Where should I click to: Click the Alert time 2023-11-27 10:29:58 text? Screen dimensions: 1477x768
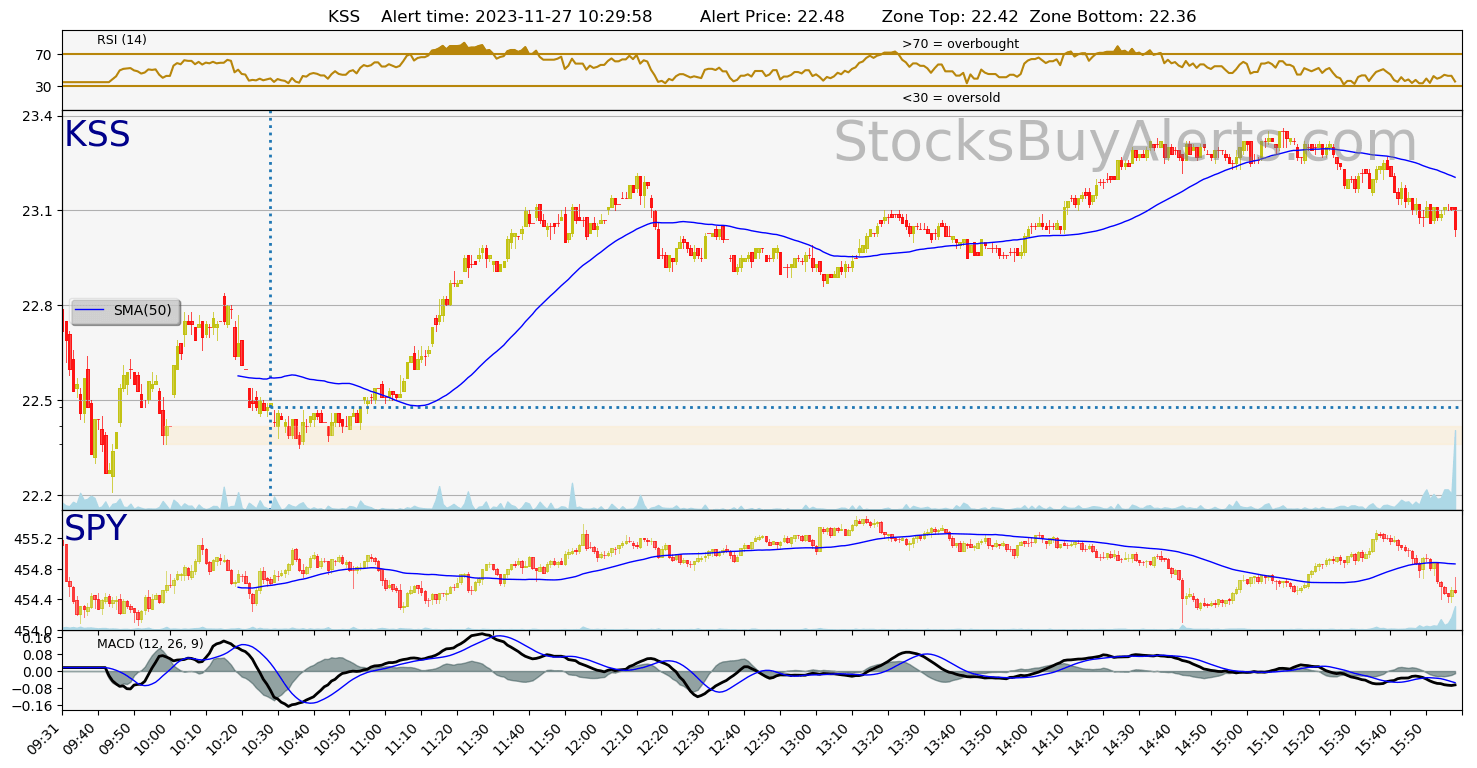pos(517,17)
